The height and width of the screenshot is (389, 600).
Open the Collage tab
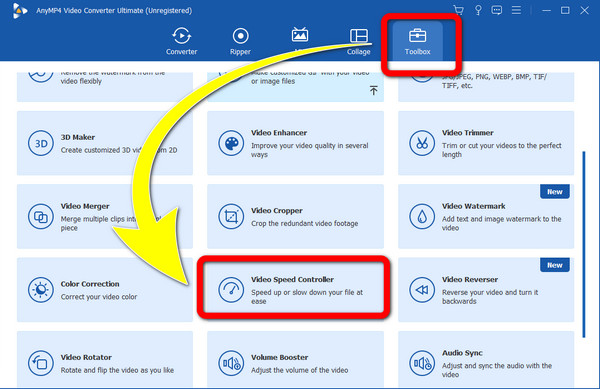359,41
